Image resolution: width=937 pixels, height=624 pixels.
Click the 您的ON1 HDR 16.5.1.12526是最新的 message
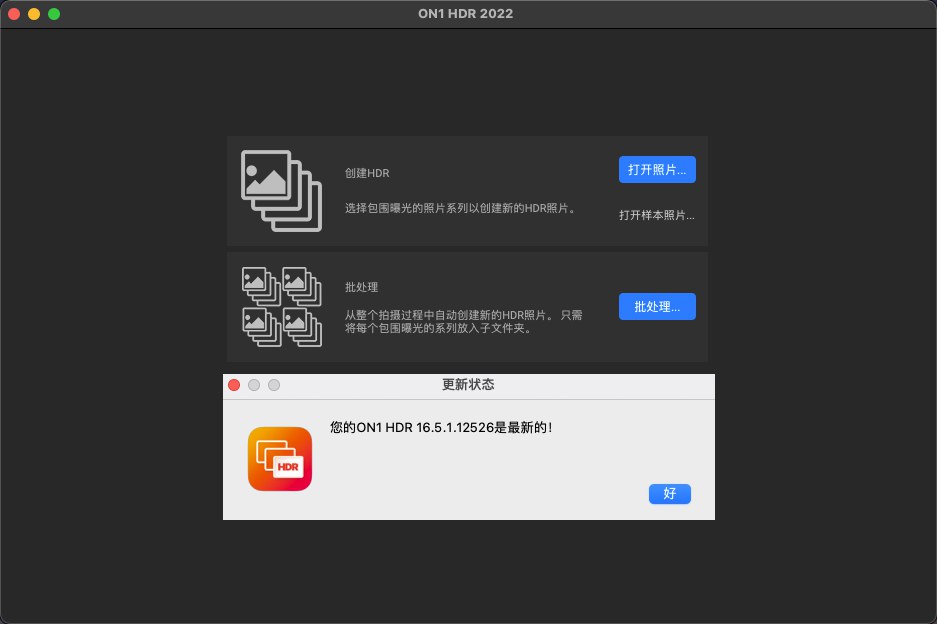[441, 427]
